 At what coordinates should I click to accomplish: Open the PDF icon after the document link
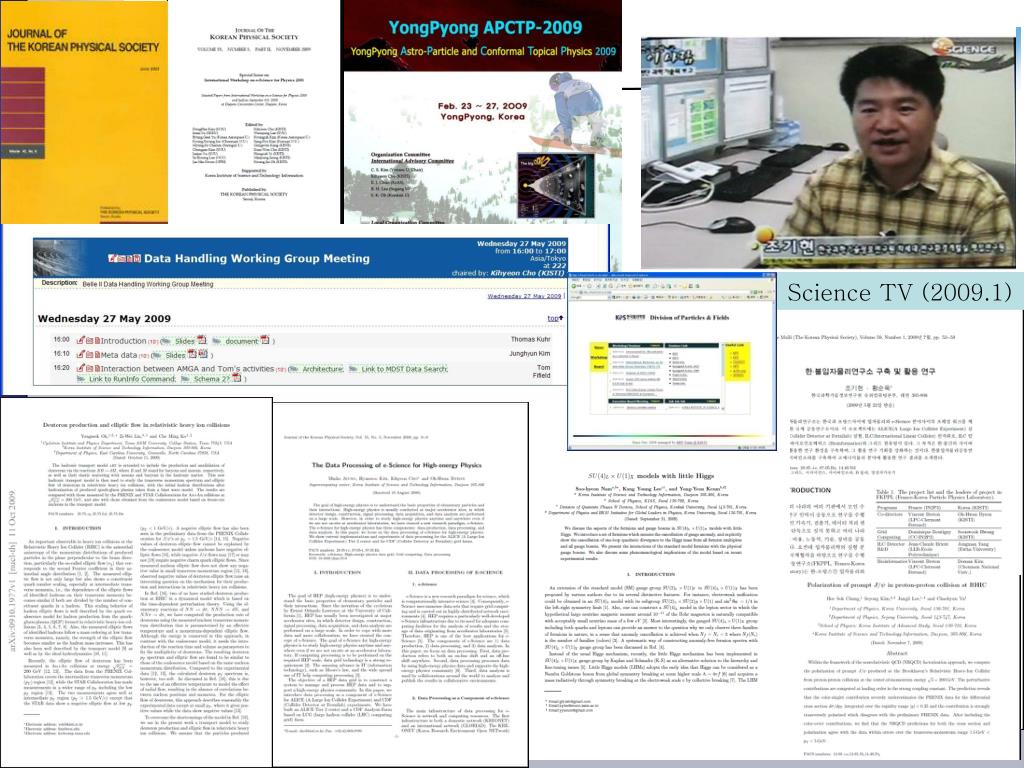[x=264, y=340]
